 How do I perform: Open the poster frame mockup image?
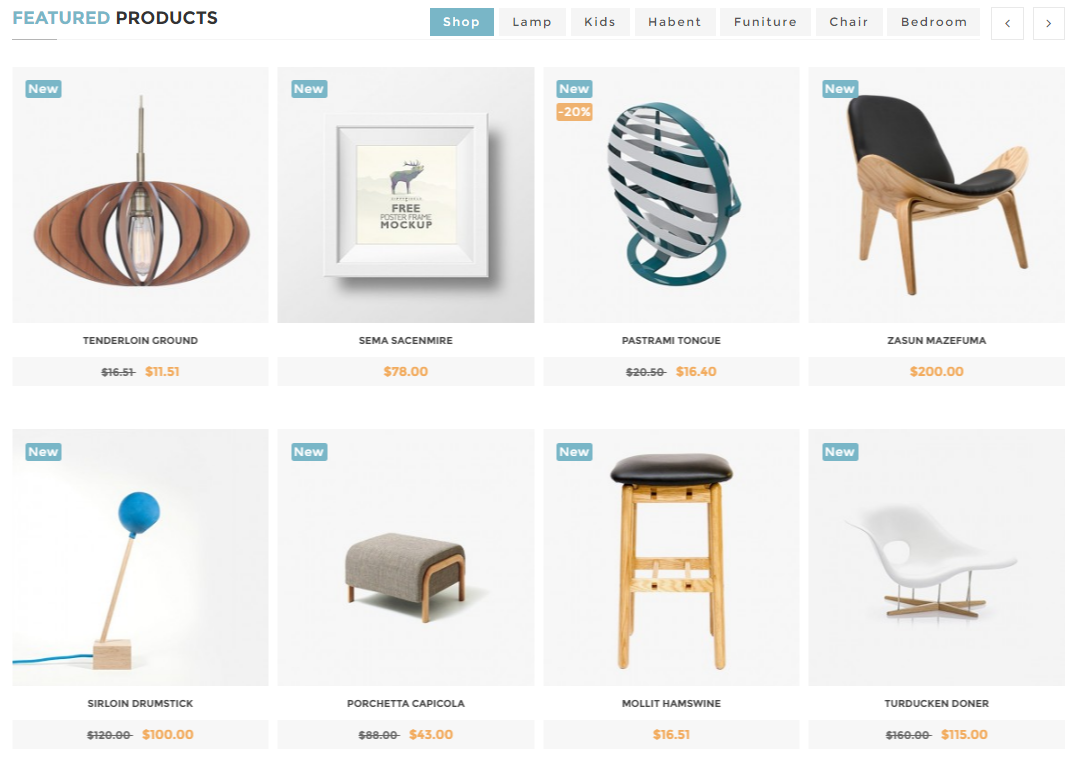pos(406,195)
